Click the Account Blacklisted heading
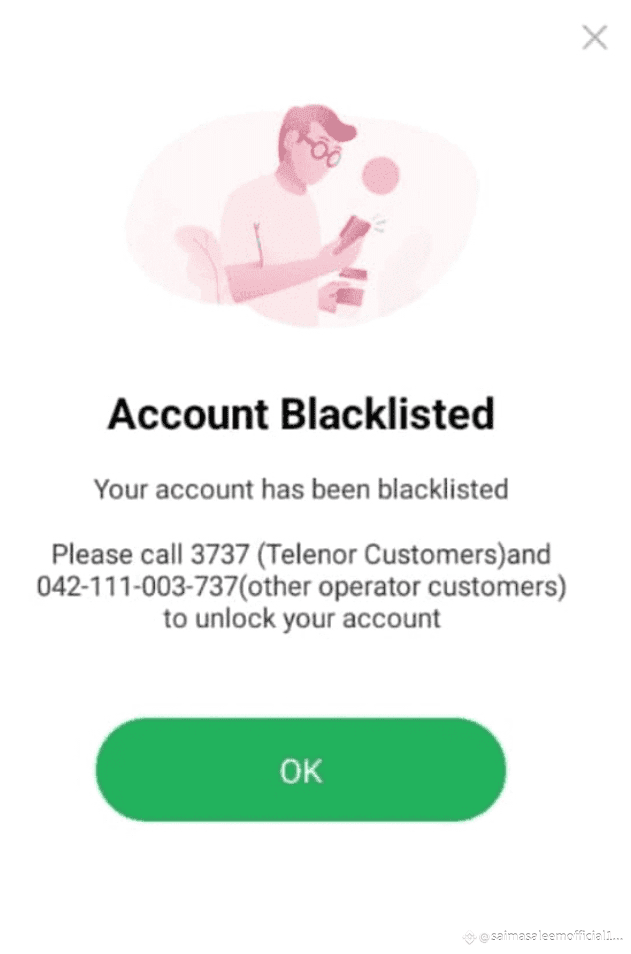Image resolution: width=631 pixels, height=954 pixels. [301, 414]
